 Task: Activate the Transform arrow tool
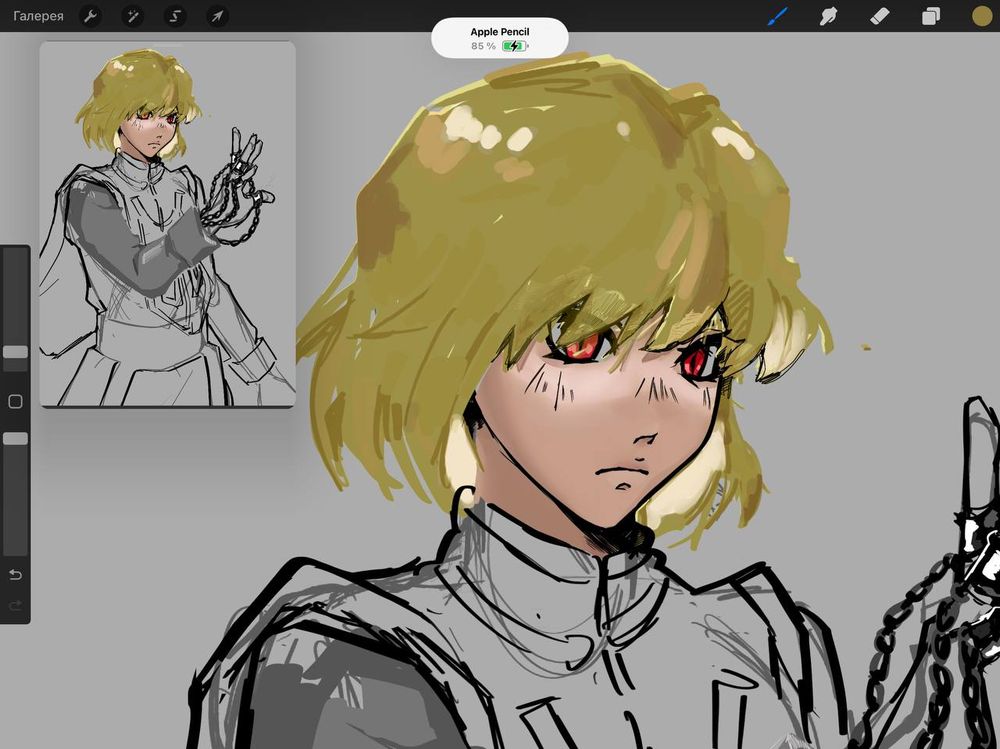click(217, 16)
